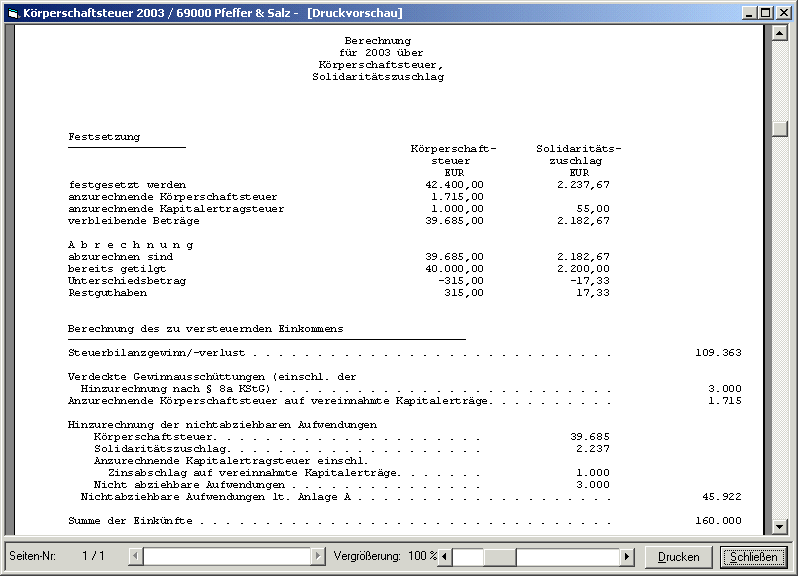798x576 pixels.
Task: Click the Vergrößerung slider thumb
Action: (x=500, y=556)
